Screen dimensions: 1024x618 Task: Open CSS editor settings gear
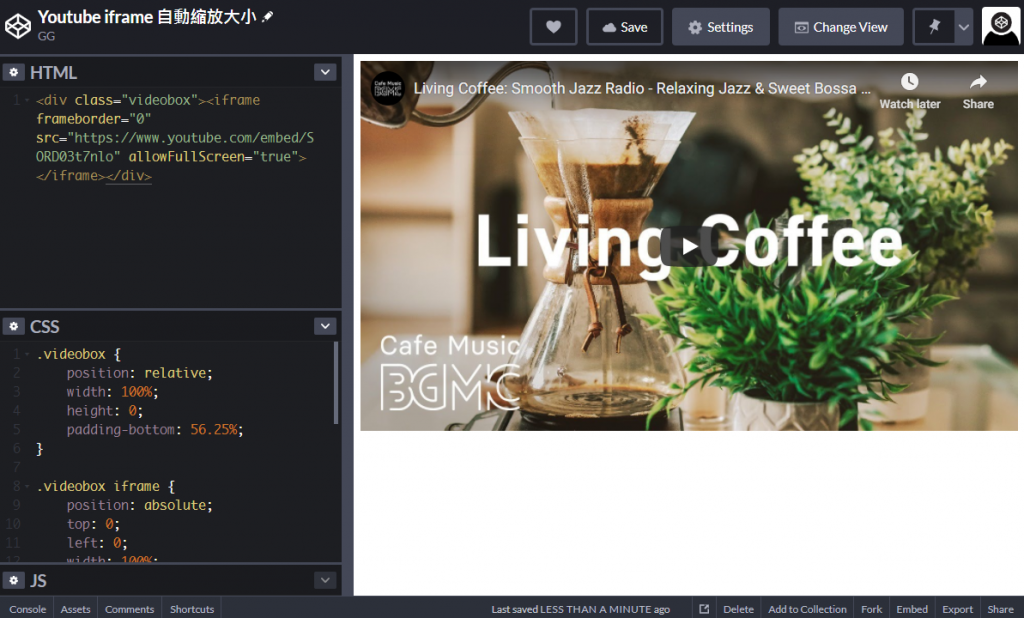pyautogui.click(x=14, y=326)
